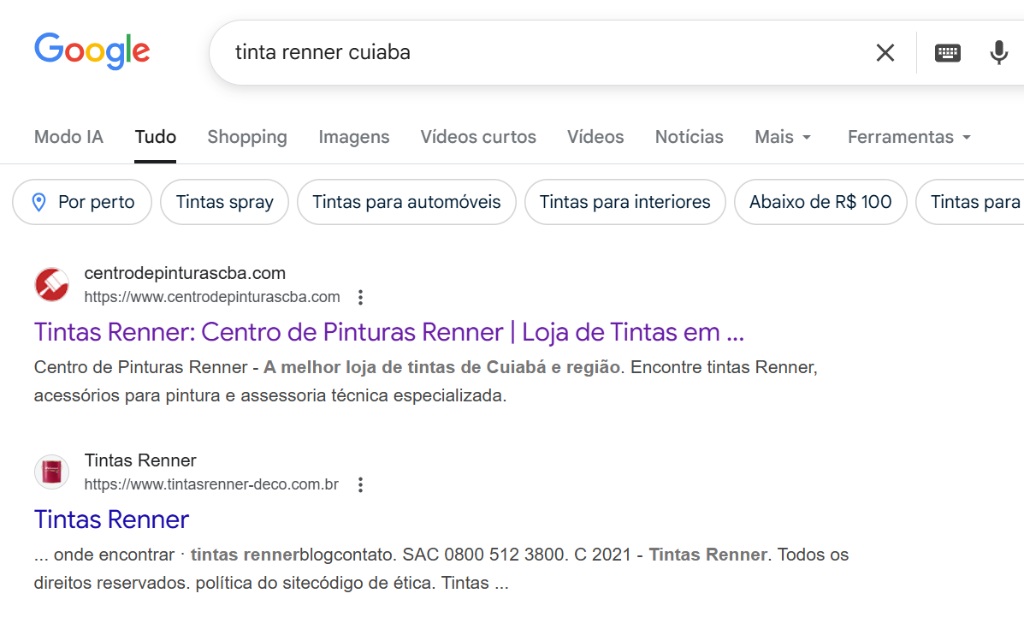
Task: Toggle the Tintas spray filter chip
Action: coord(224,201)
